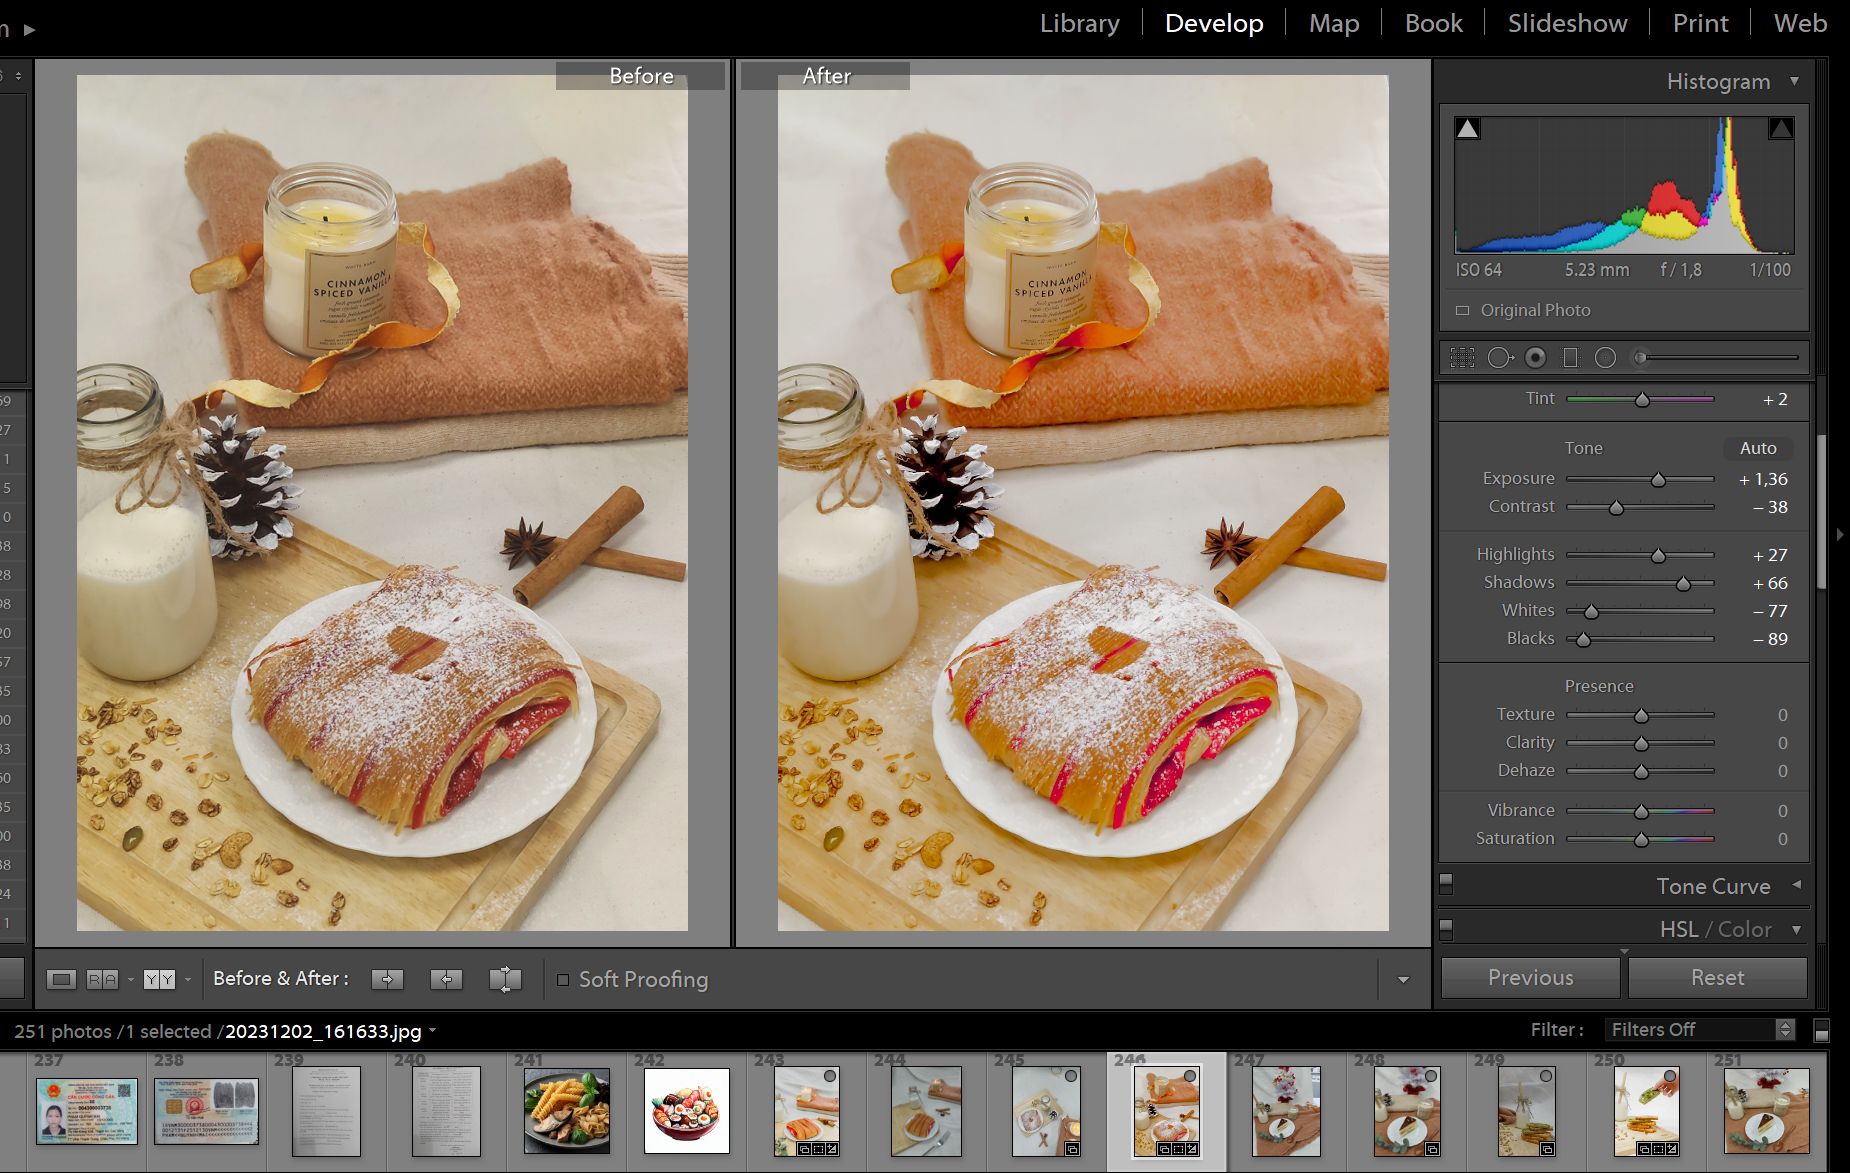
Task: Open toolbar options dropdown arrow
Action: pos(1403,980)
